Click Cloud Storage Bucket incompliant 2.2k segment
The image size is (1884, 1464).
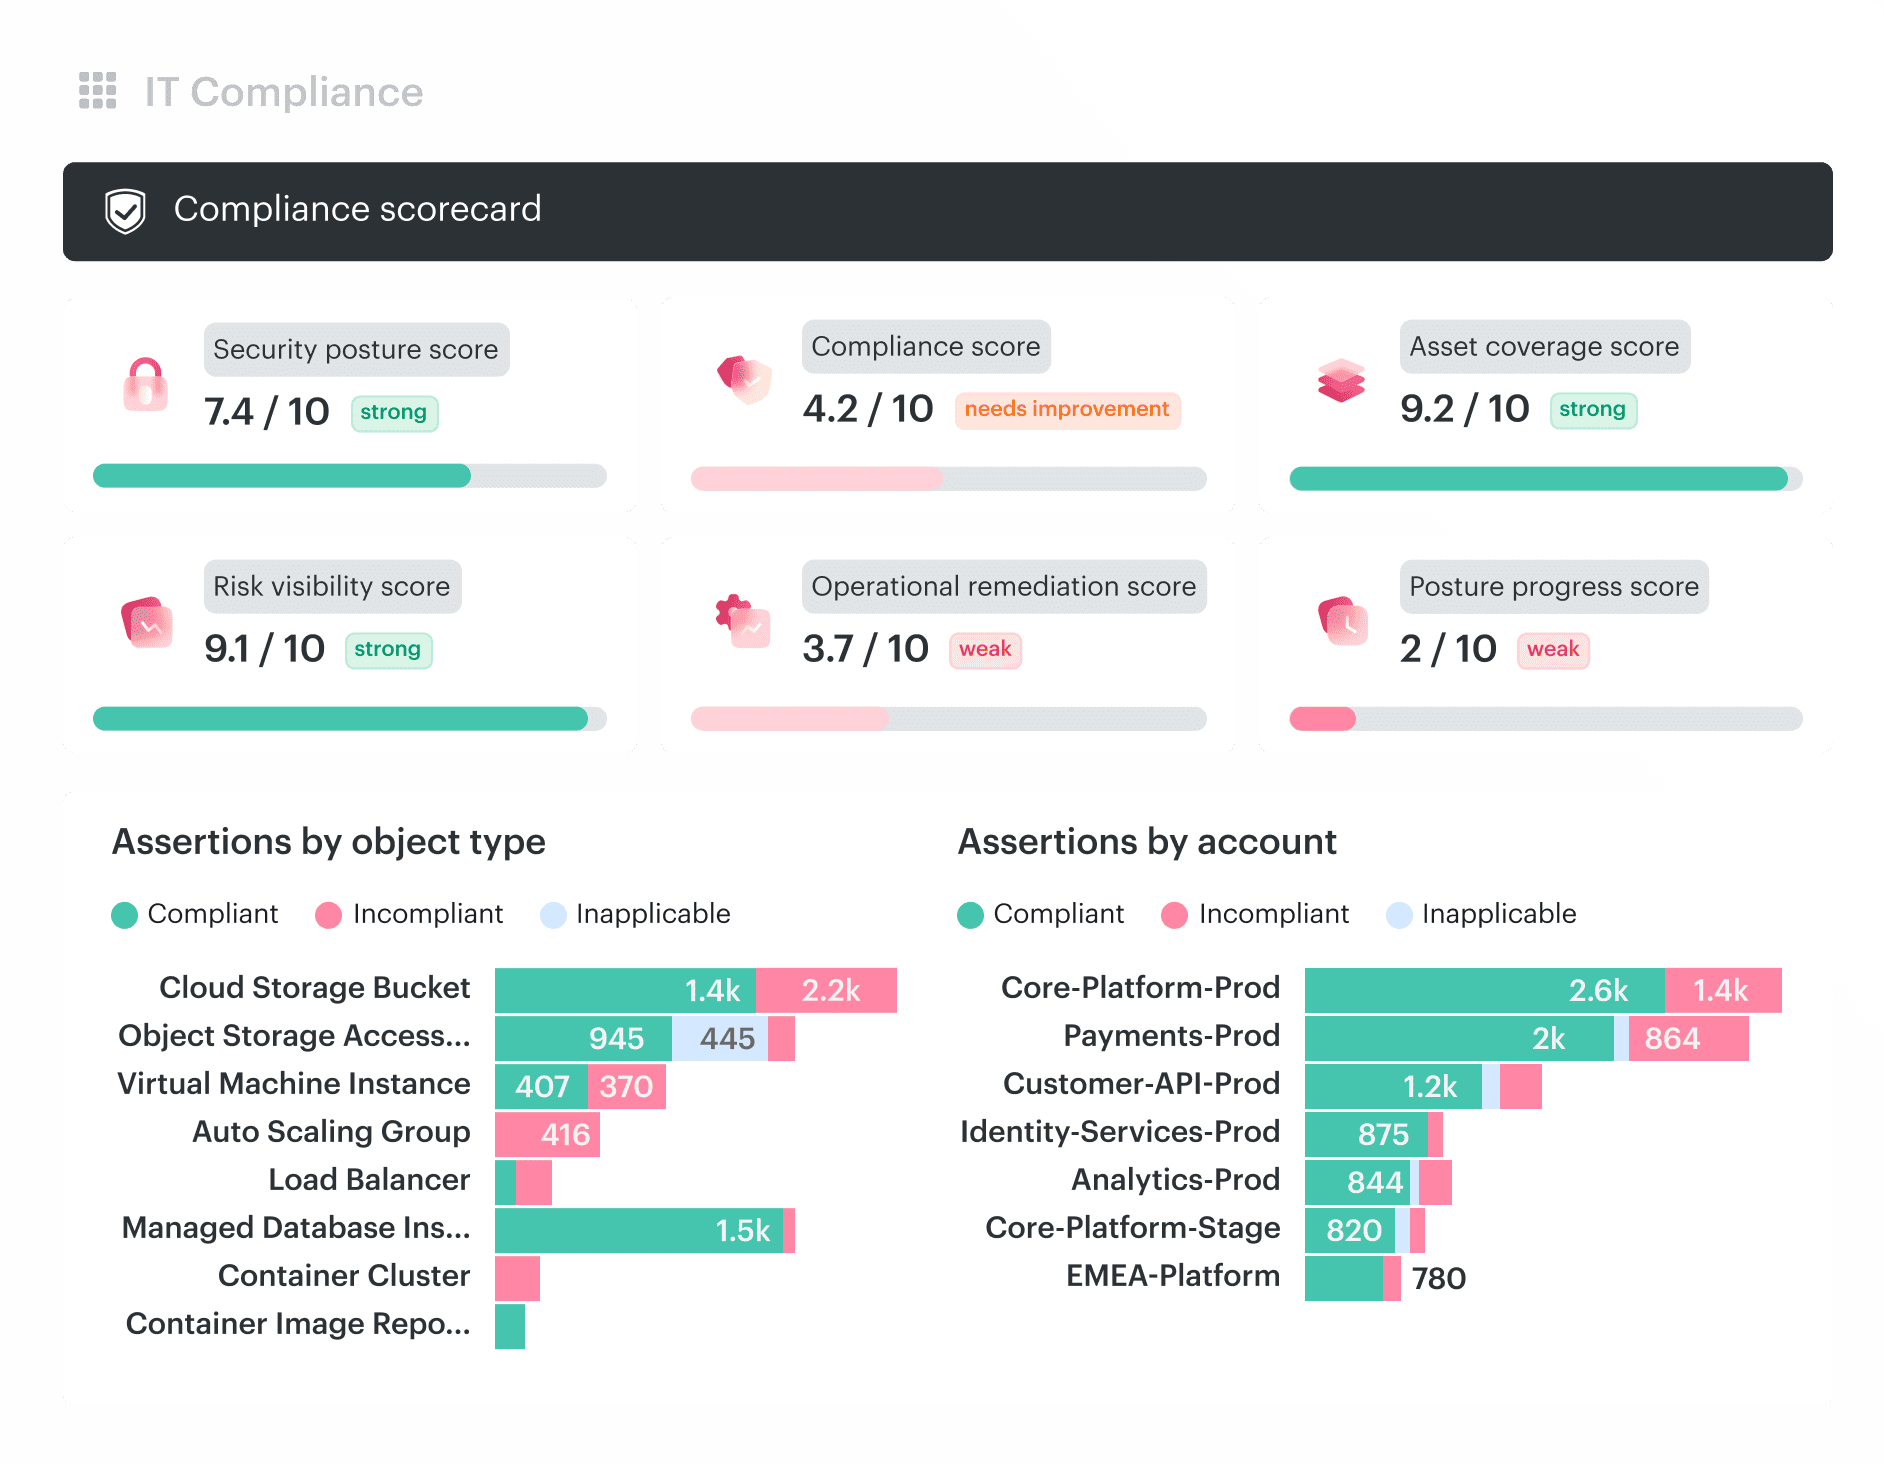click(826, 990)
